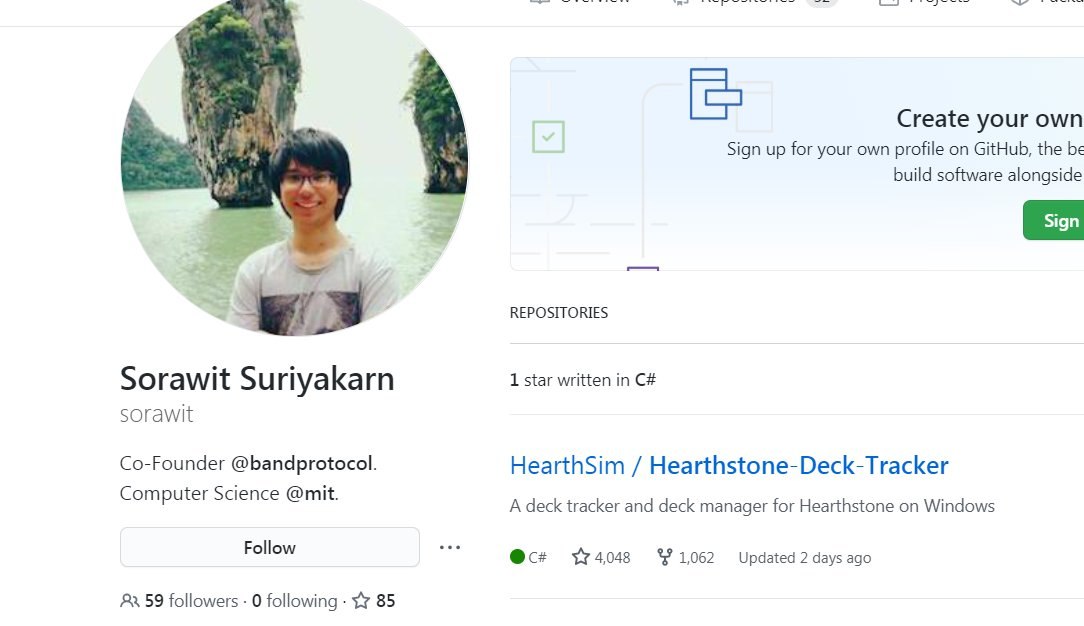Click the green checkmark box illustration
Viewport: 1084px width, 626px height.
(548, 137)
